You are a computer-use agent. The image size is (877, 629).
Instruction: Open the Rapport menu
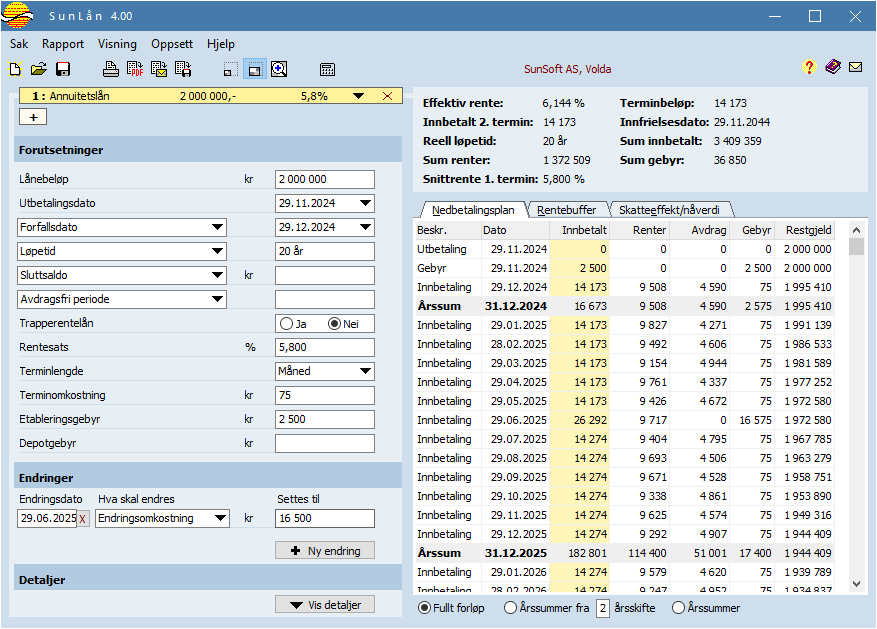63,44
